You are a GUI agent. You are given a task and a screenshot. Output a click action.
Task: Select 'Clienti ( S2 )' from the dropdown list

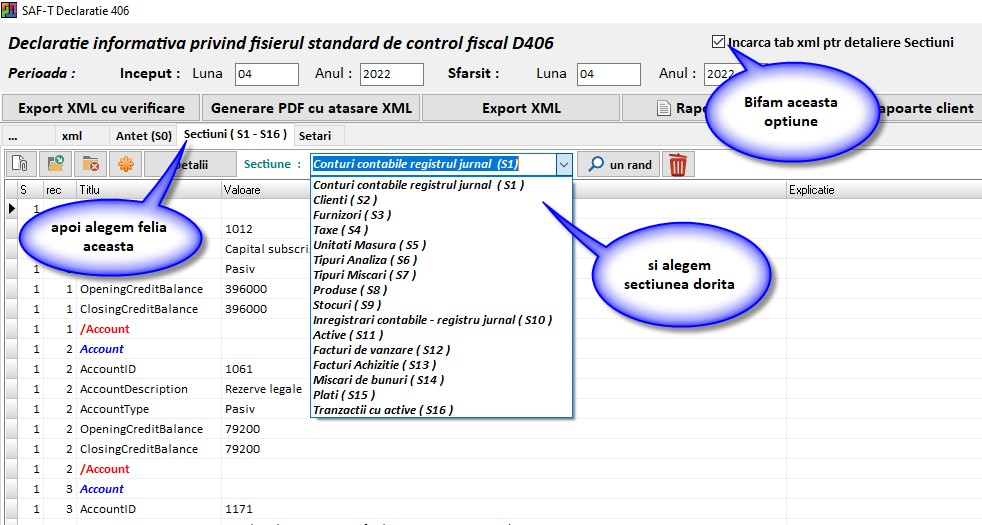pyautogui.click(x=345, y=200)
